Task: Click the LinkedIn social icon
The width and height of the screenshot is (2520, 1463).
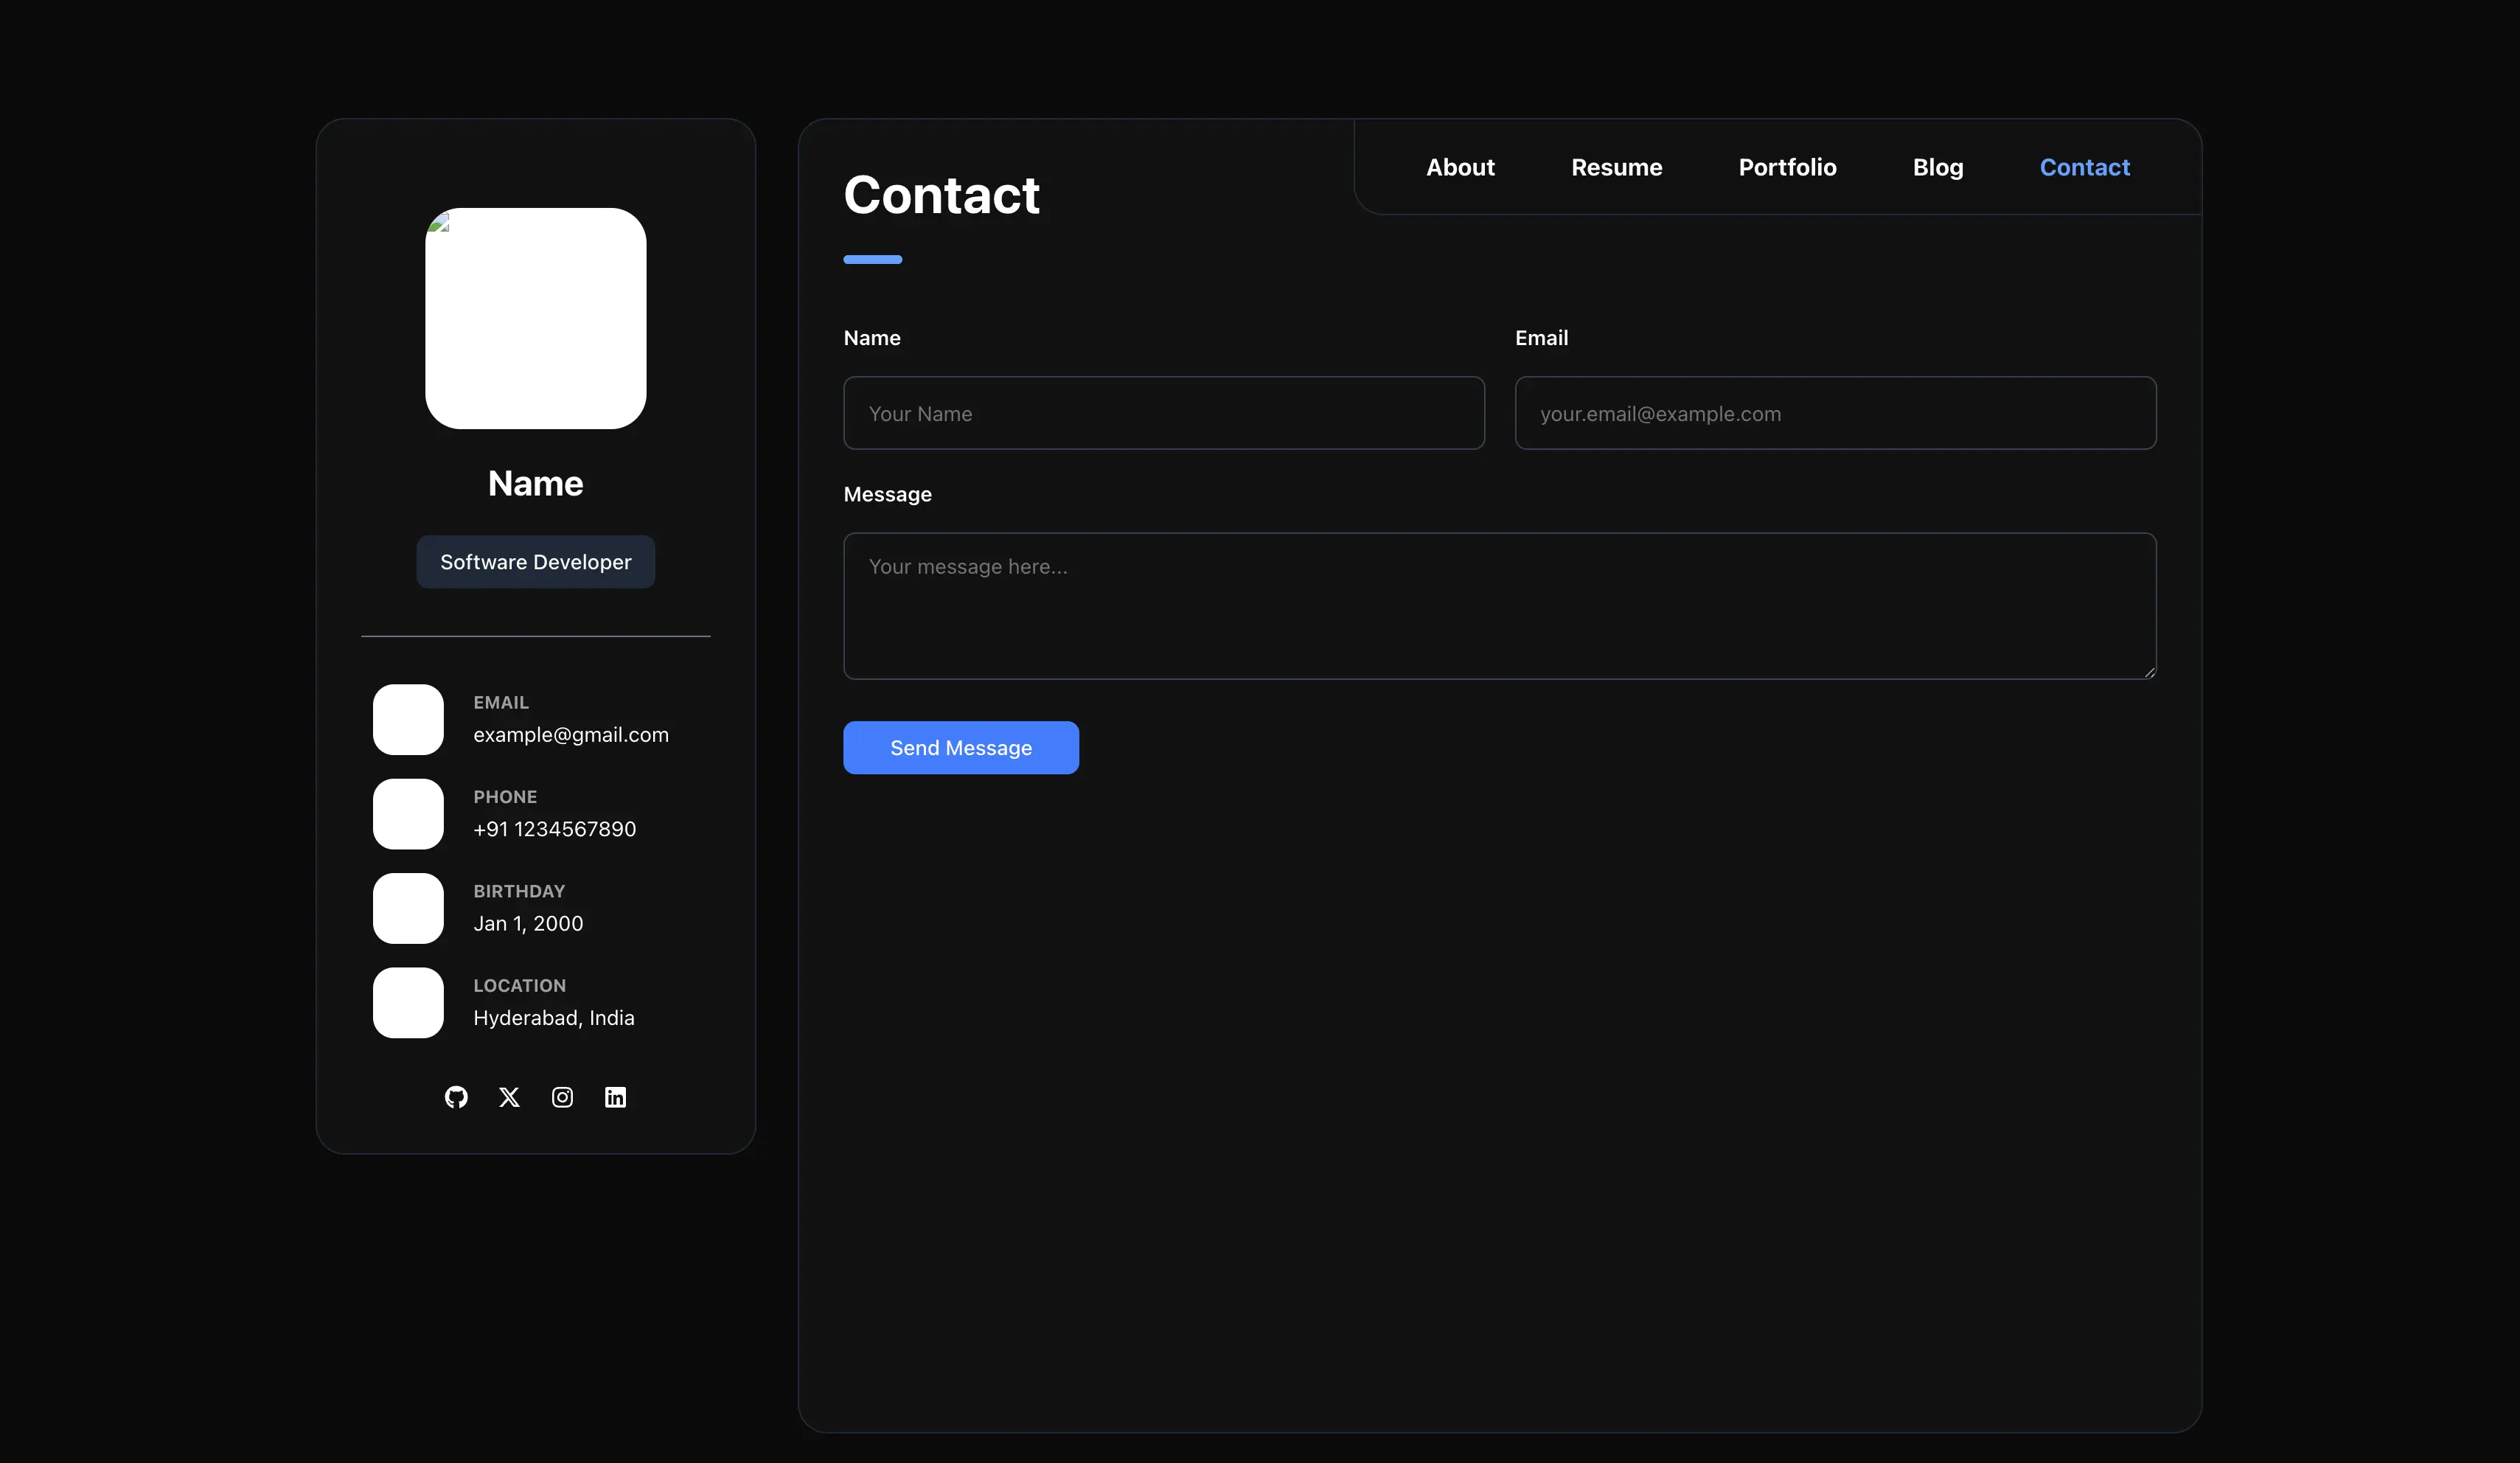Action: 615,1097
